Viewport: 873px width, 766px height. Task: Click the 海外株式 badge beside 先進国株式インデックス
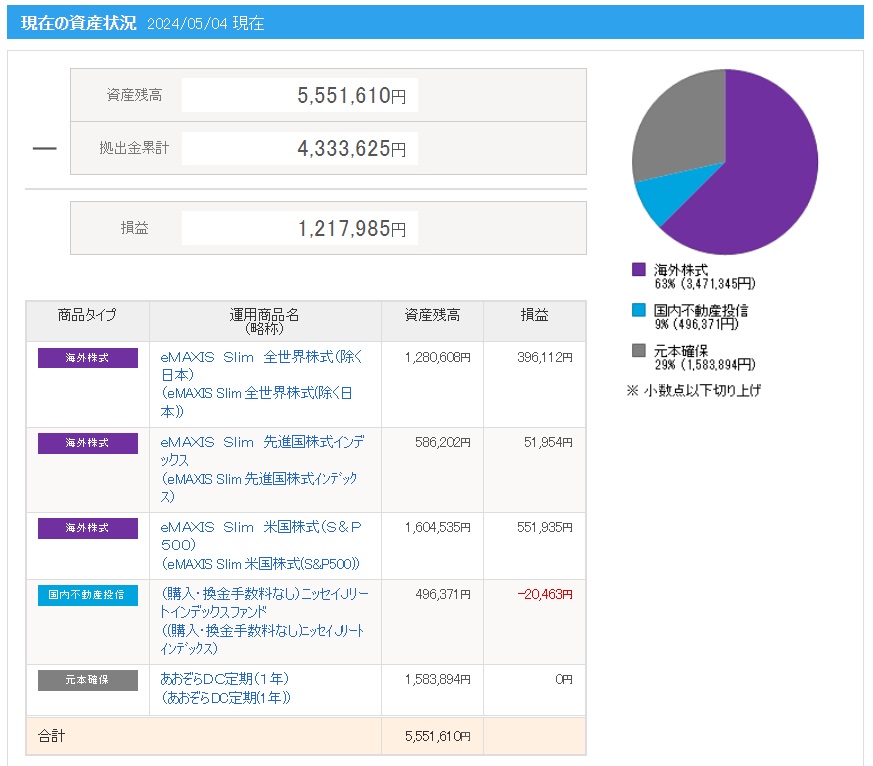tap(88, 443)
